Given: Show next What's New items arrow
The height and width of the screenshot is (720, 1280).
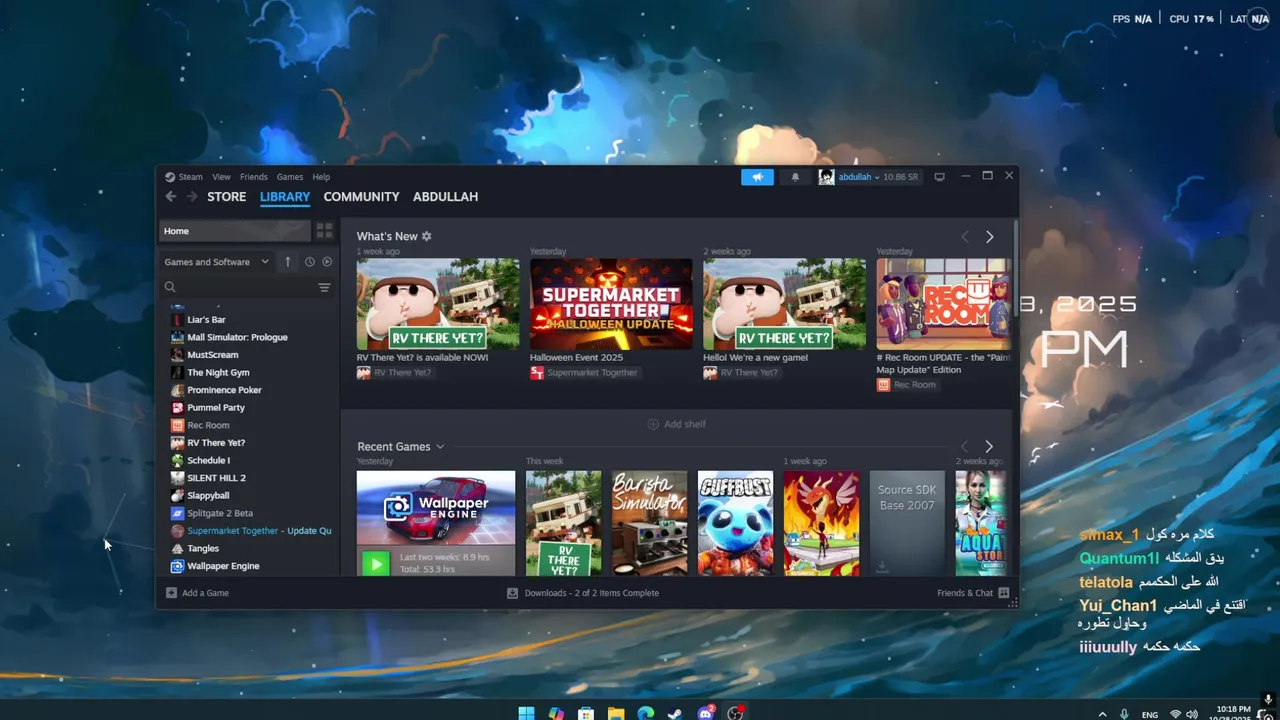Looking at the screenshot, I should click(990, 237).
